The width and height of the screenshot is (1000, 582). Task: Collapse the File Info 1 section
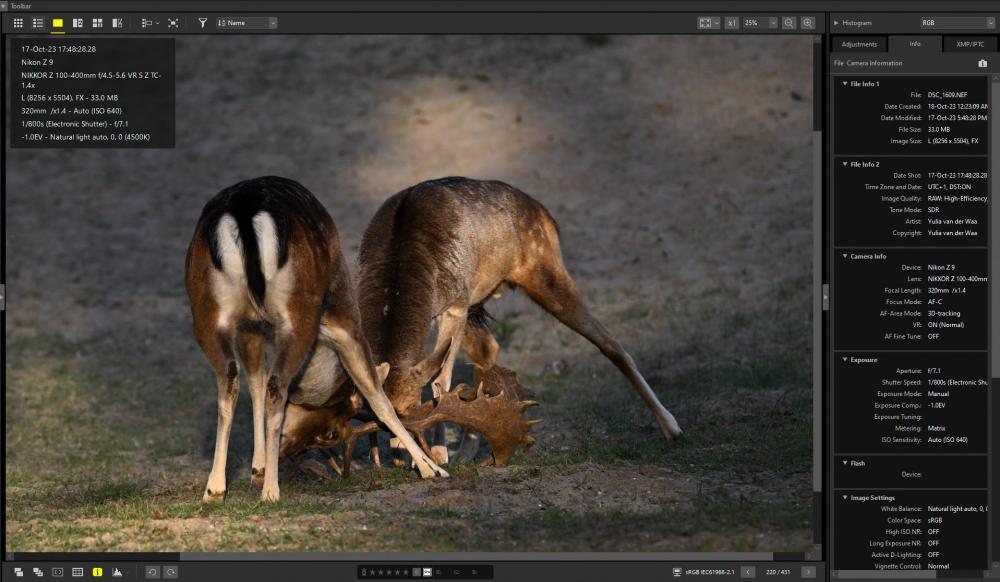pos(845,84)
